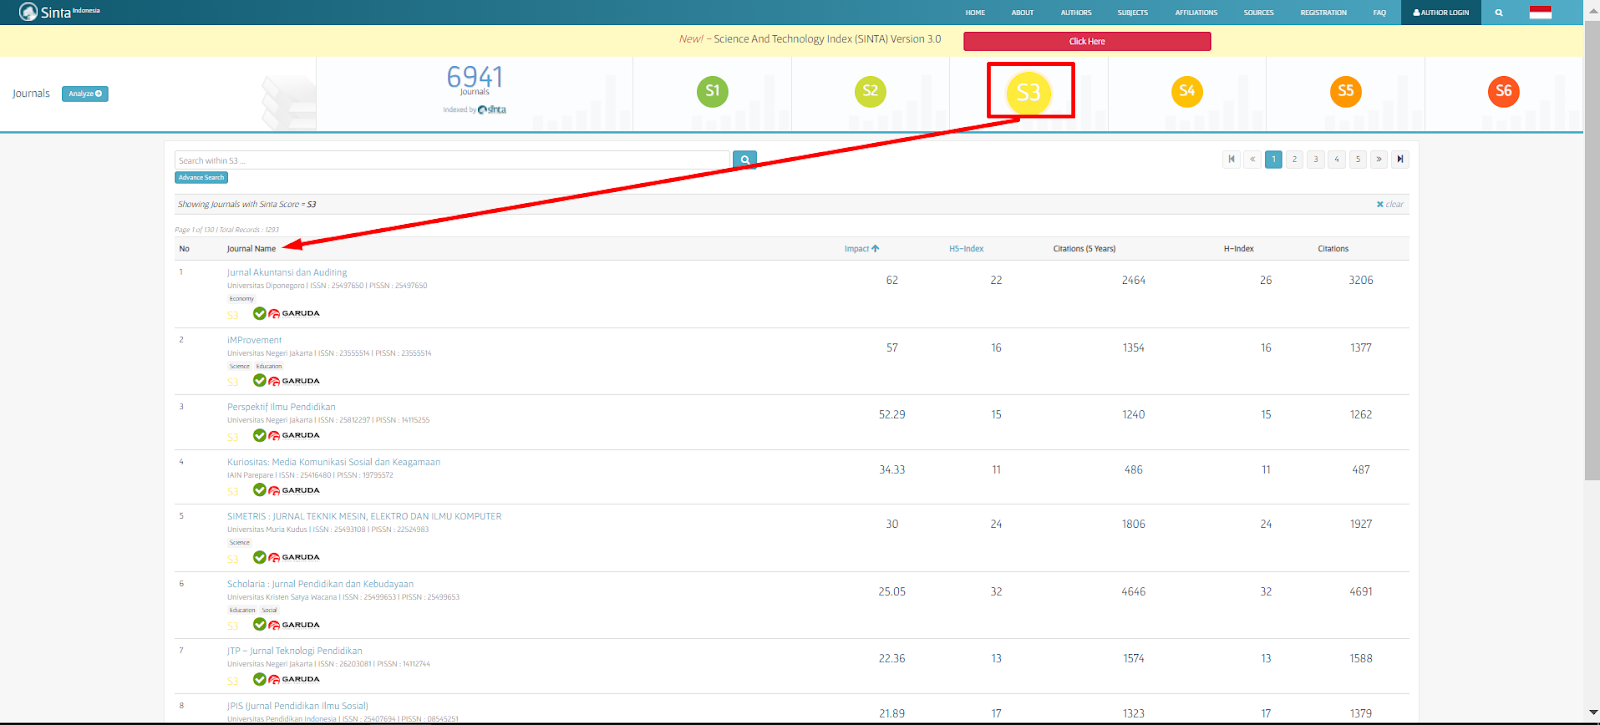Viewport: 1600px width, 725px height.
Task: Open the Kuriositas Media Komunikasi Sosial link
Action: 333,462
